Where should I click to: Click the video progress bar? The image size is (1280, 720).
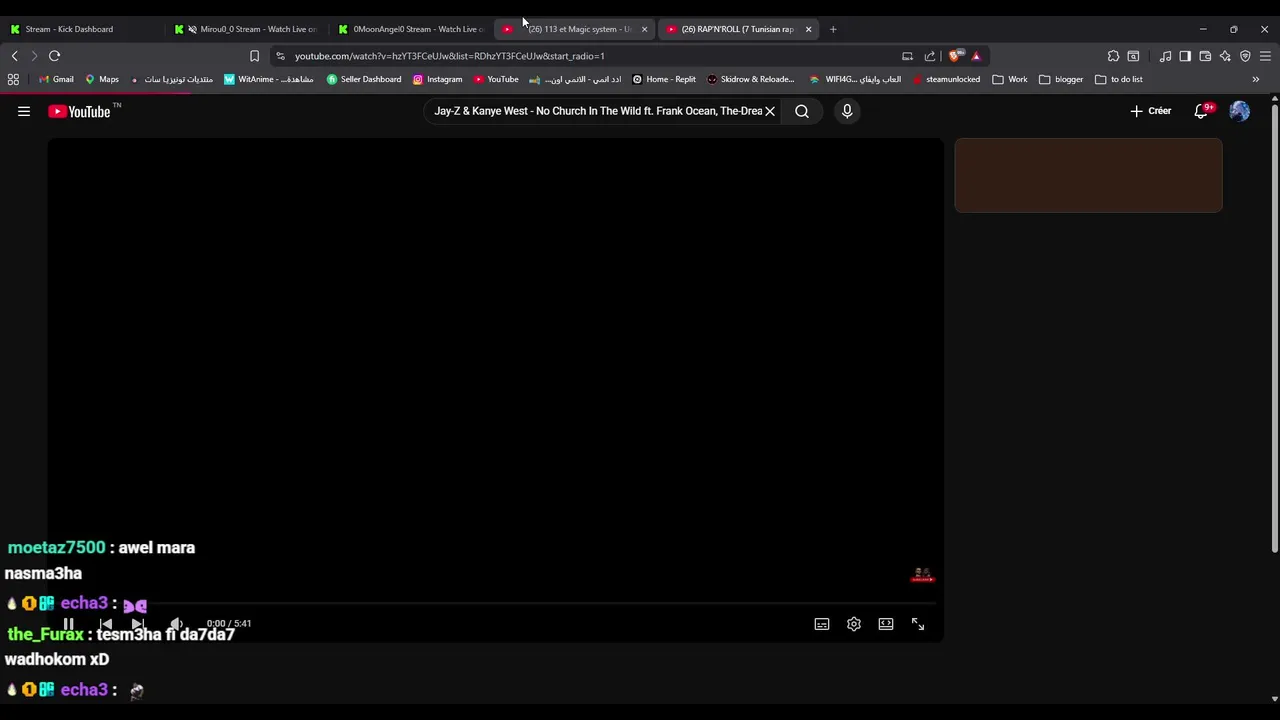(495, 603)
